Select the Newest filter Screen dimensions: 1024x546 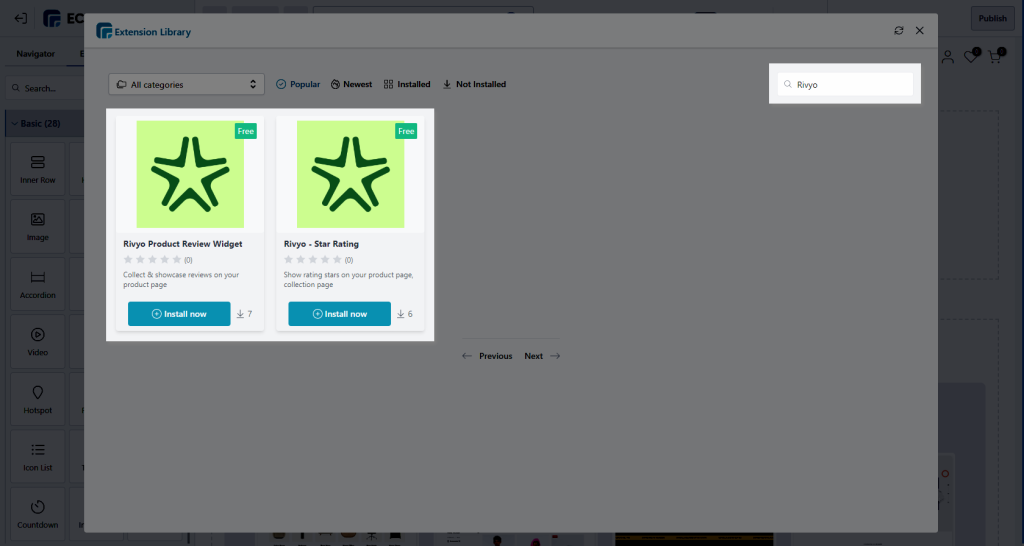(351, 84)
